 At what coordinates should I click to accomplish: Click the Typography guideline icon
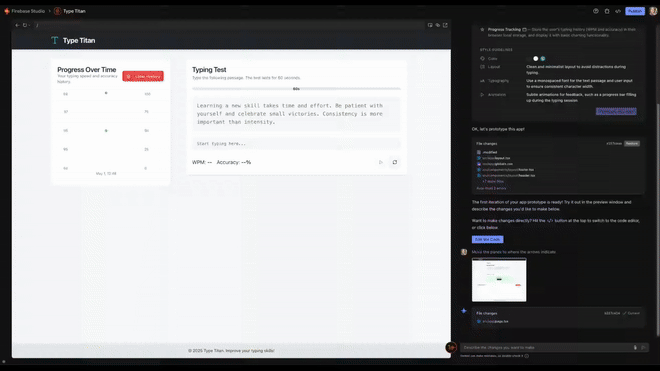coord(482,81)
